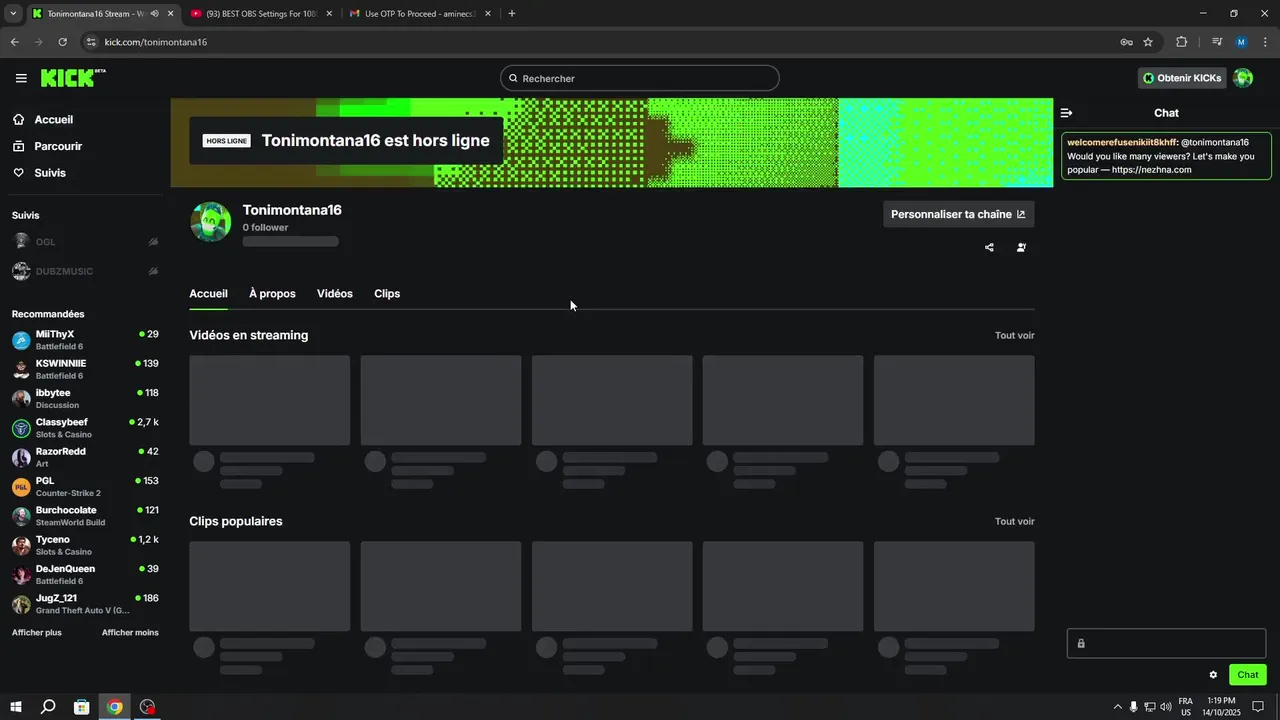Click Tonimontana16 profile avatar
1280x720 pixels.
211,222
